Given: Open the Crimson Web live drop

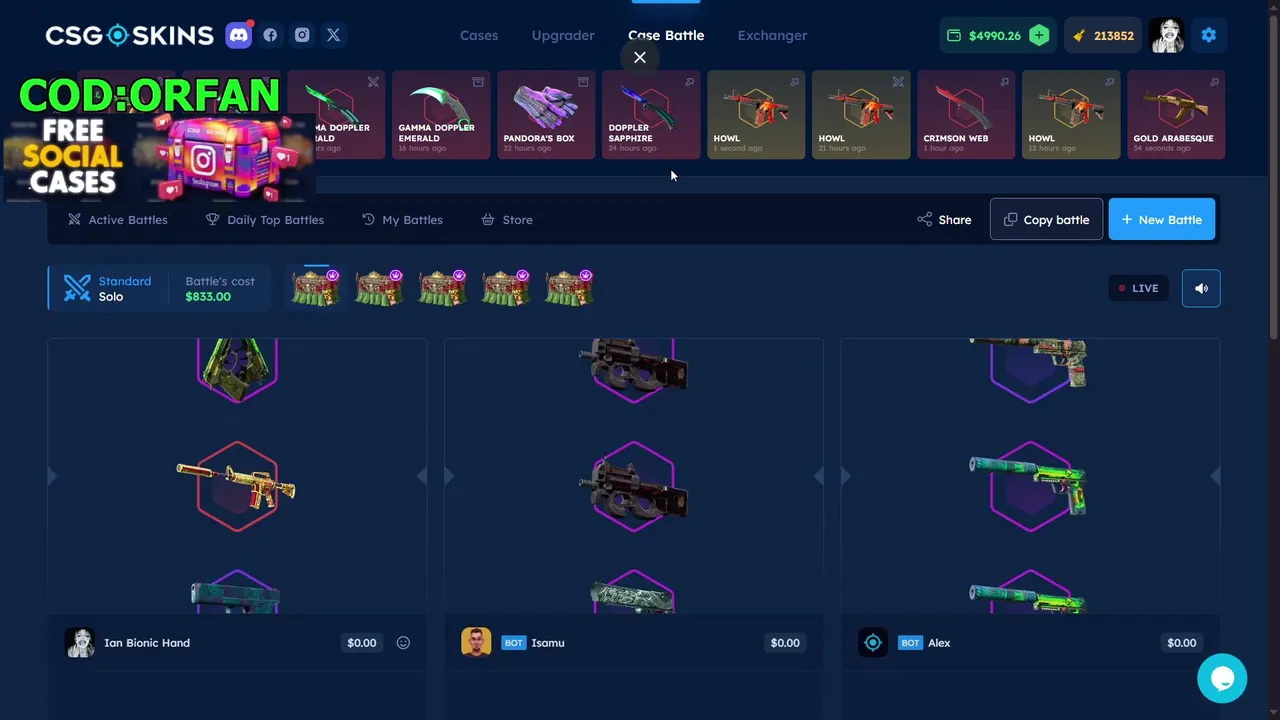Looking at the screenshot, I should 966,115.
